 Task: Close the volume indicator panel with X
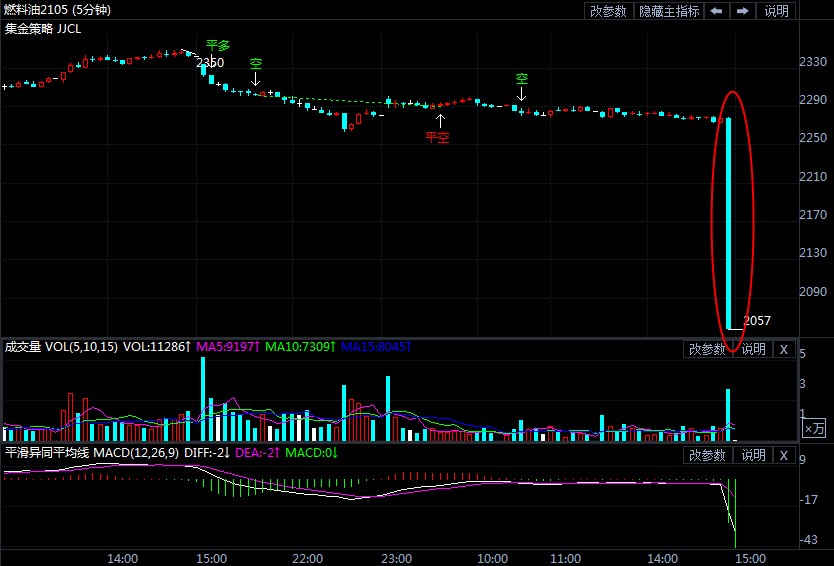[x=784, y=349]
